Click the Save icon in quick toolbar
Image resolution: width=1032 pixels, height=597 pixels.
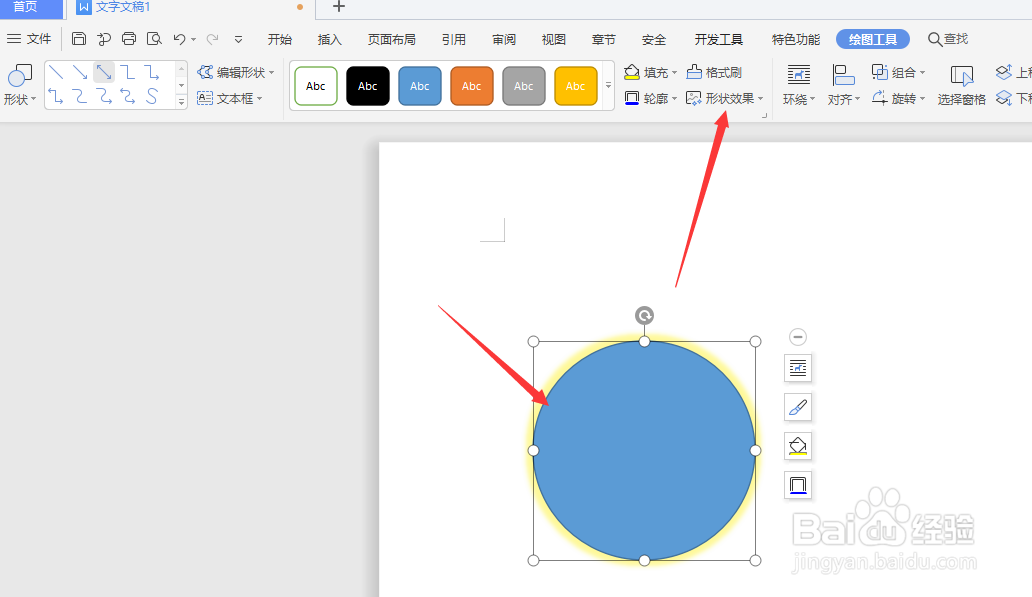(79, 39)
